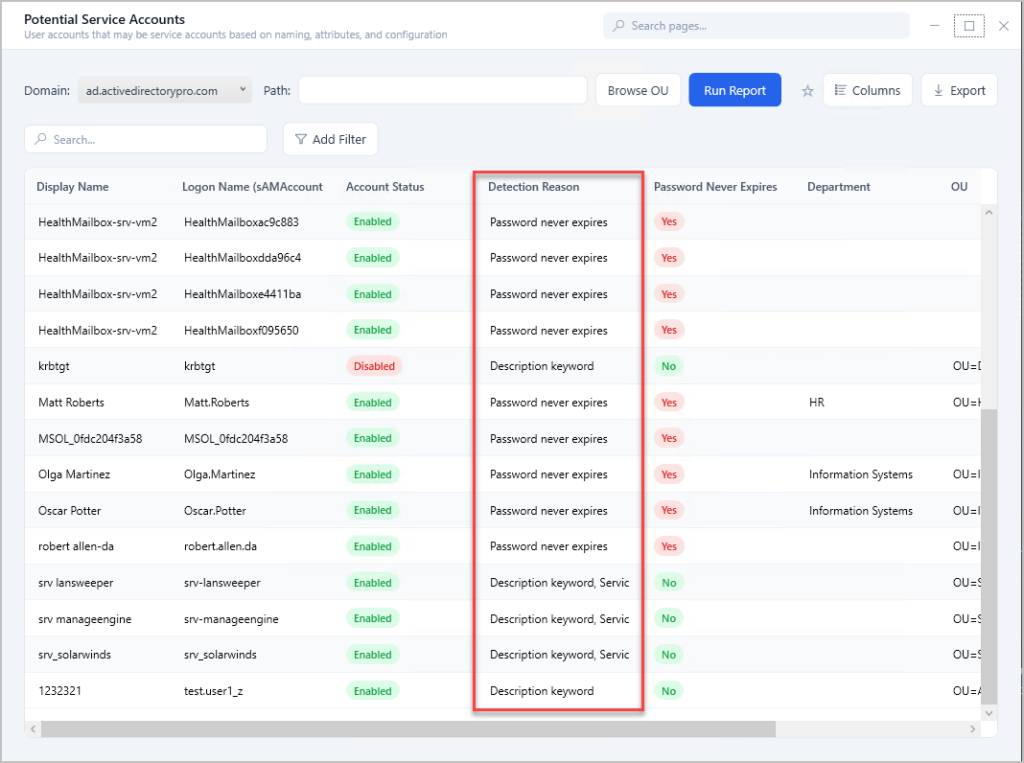Focus the Search pages box
The height and width of the screenshot is (763, 1024).
pyautogui.click(x=756, y=25)
